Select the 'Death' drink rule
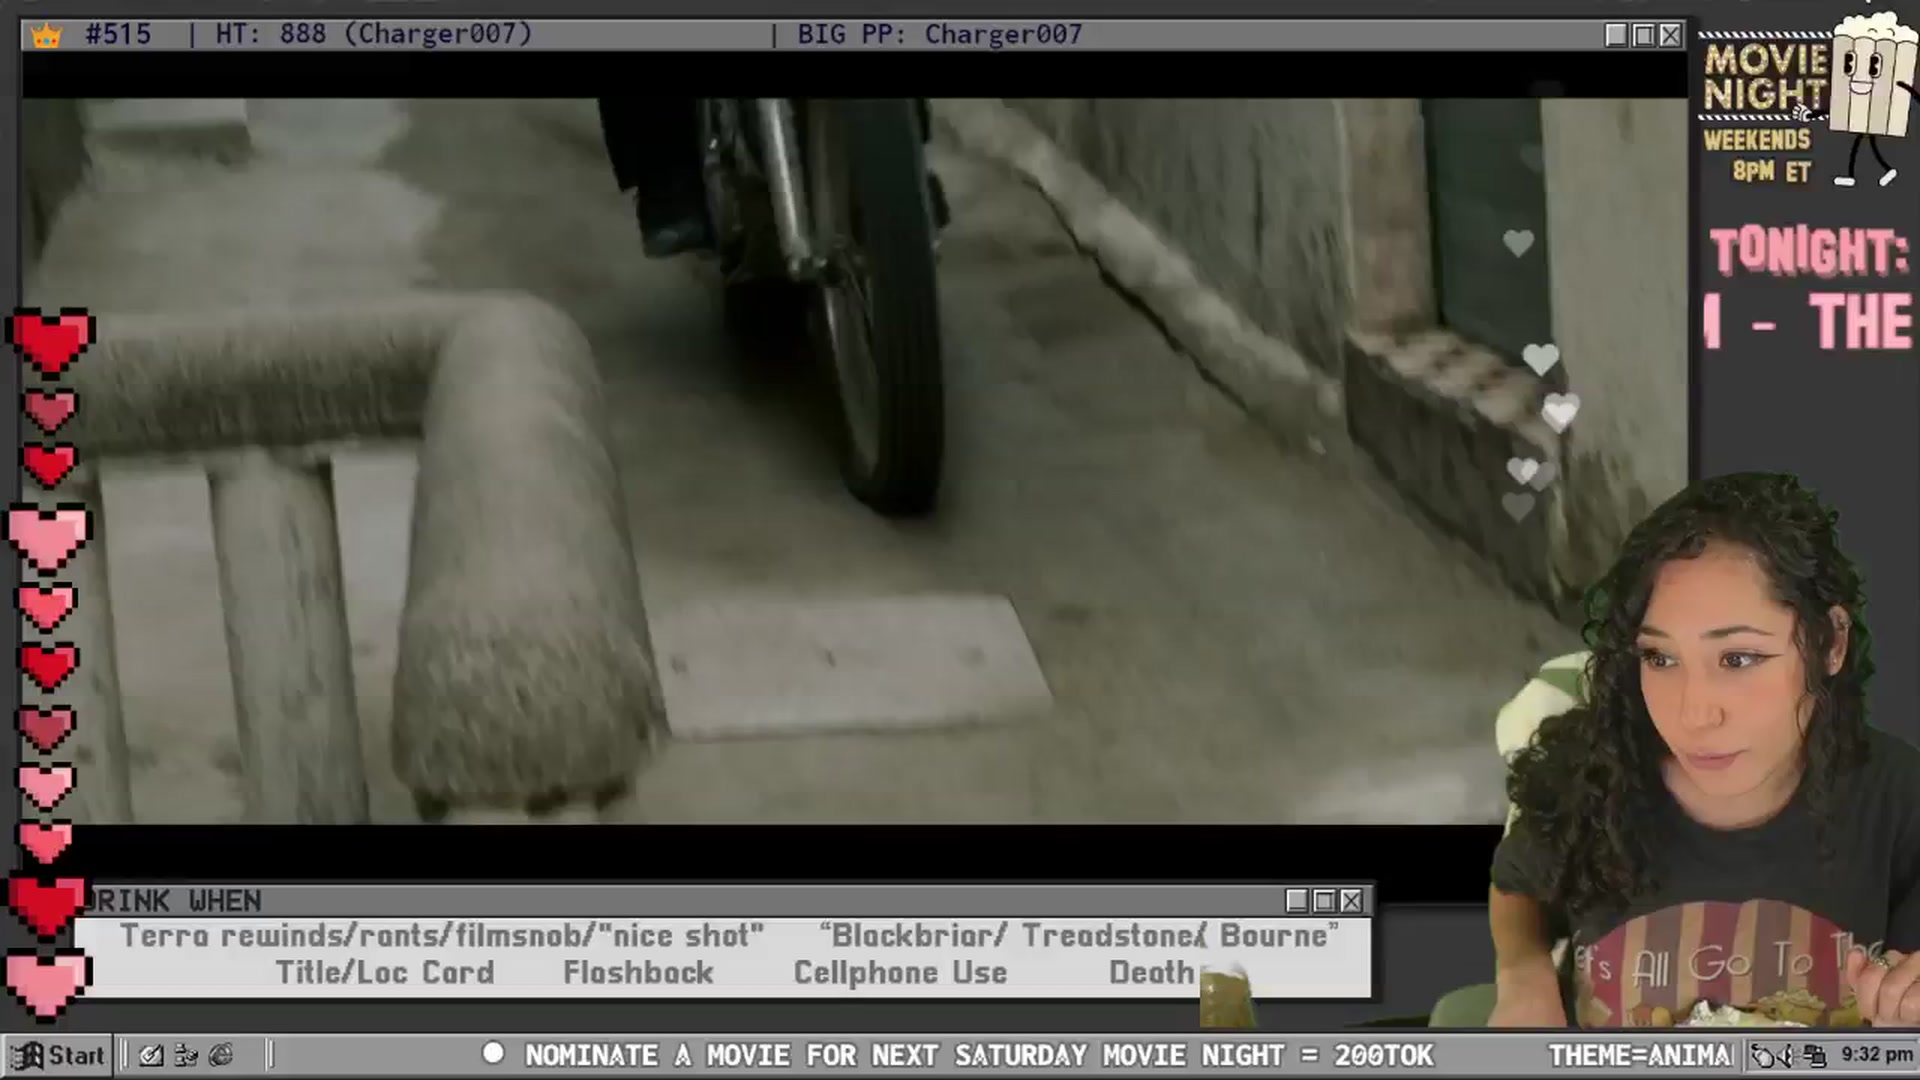This screenshot has width=1920, height=1080. pyautogui.click(x=1152, y=973)
